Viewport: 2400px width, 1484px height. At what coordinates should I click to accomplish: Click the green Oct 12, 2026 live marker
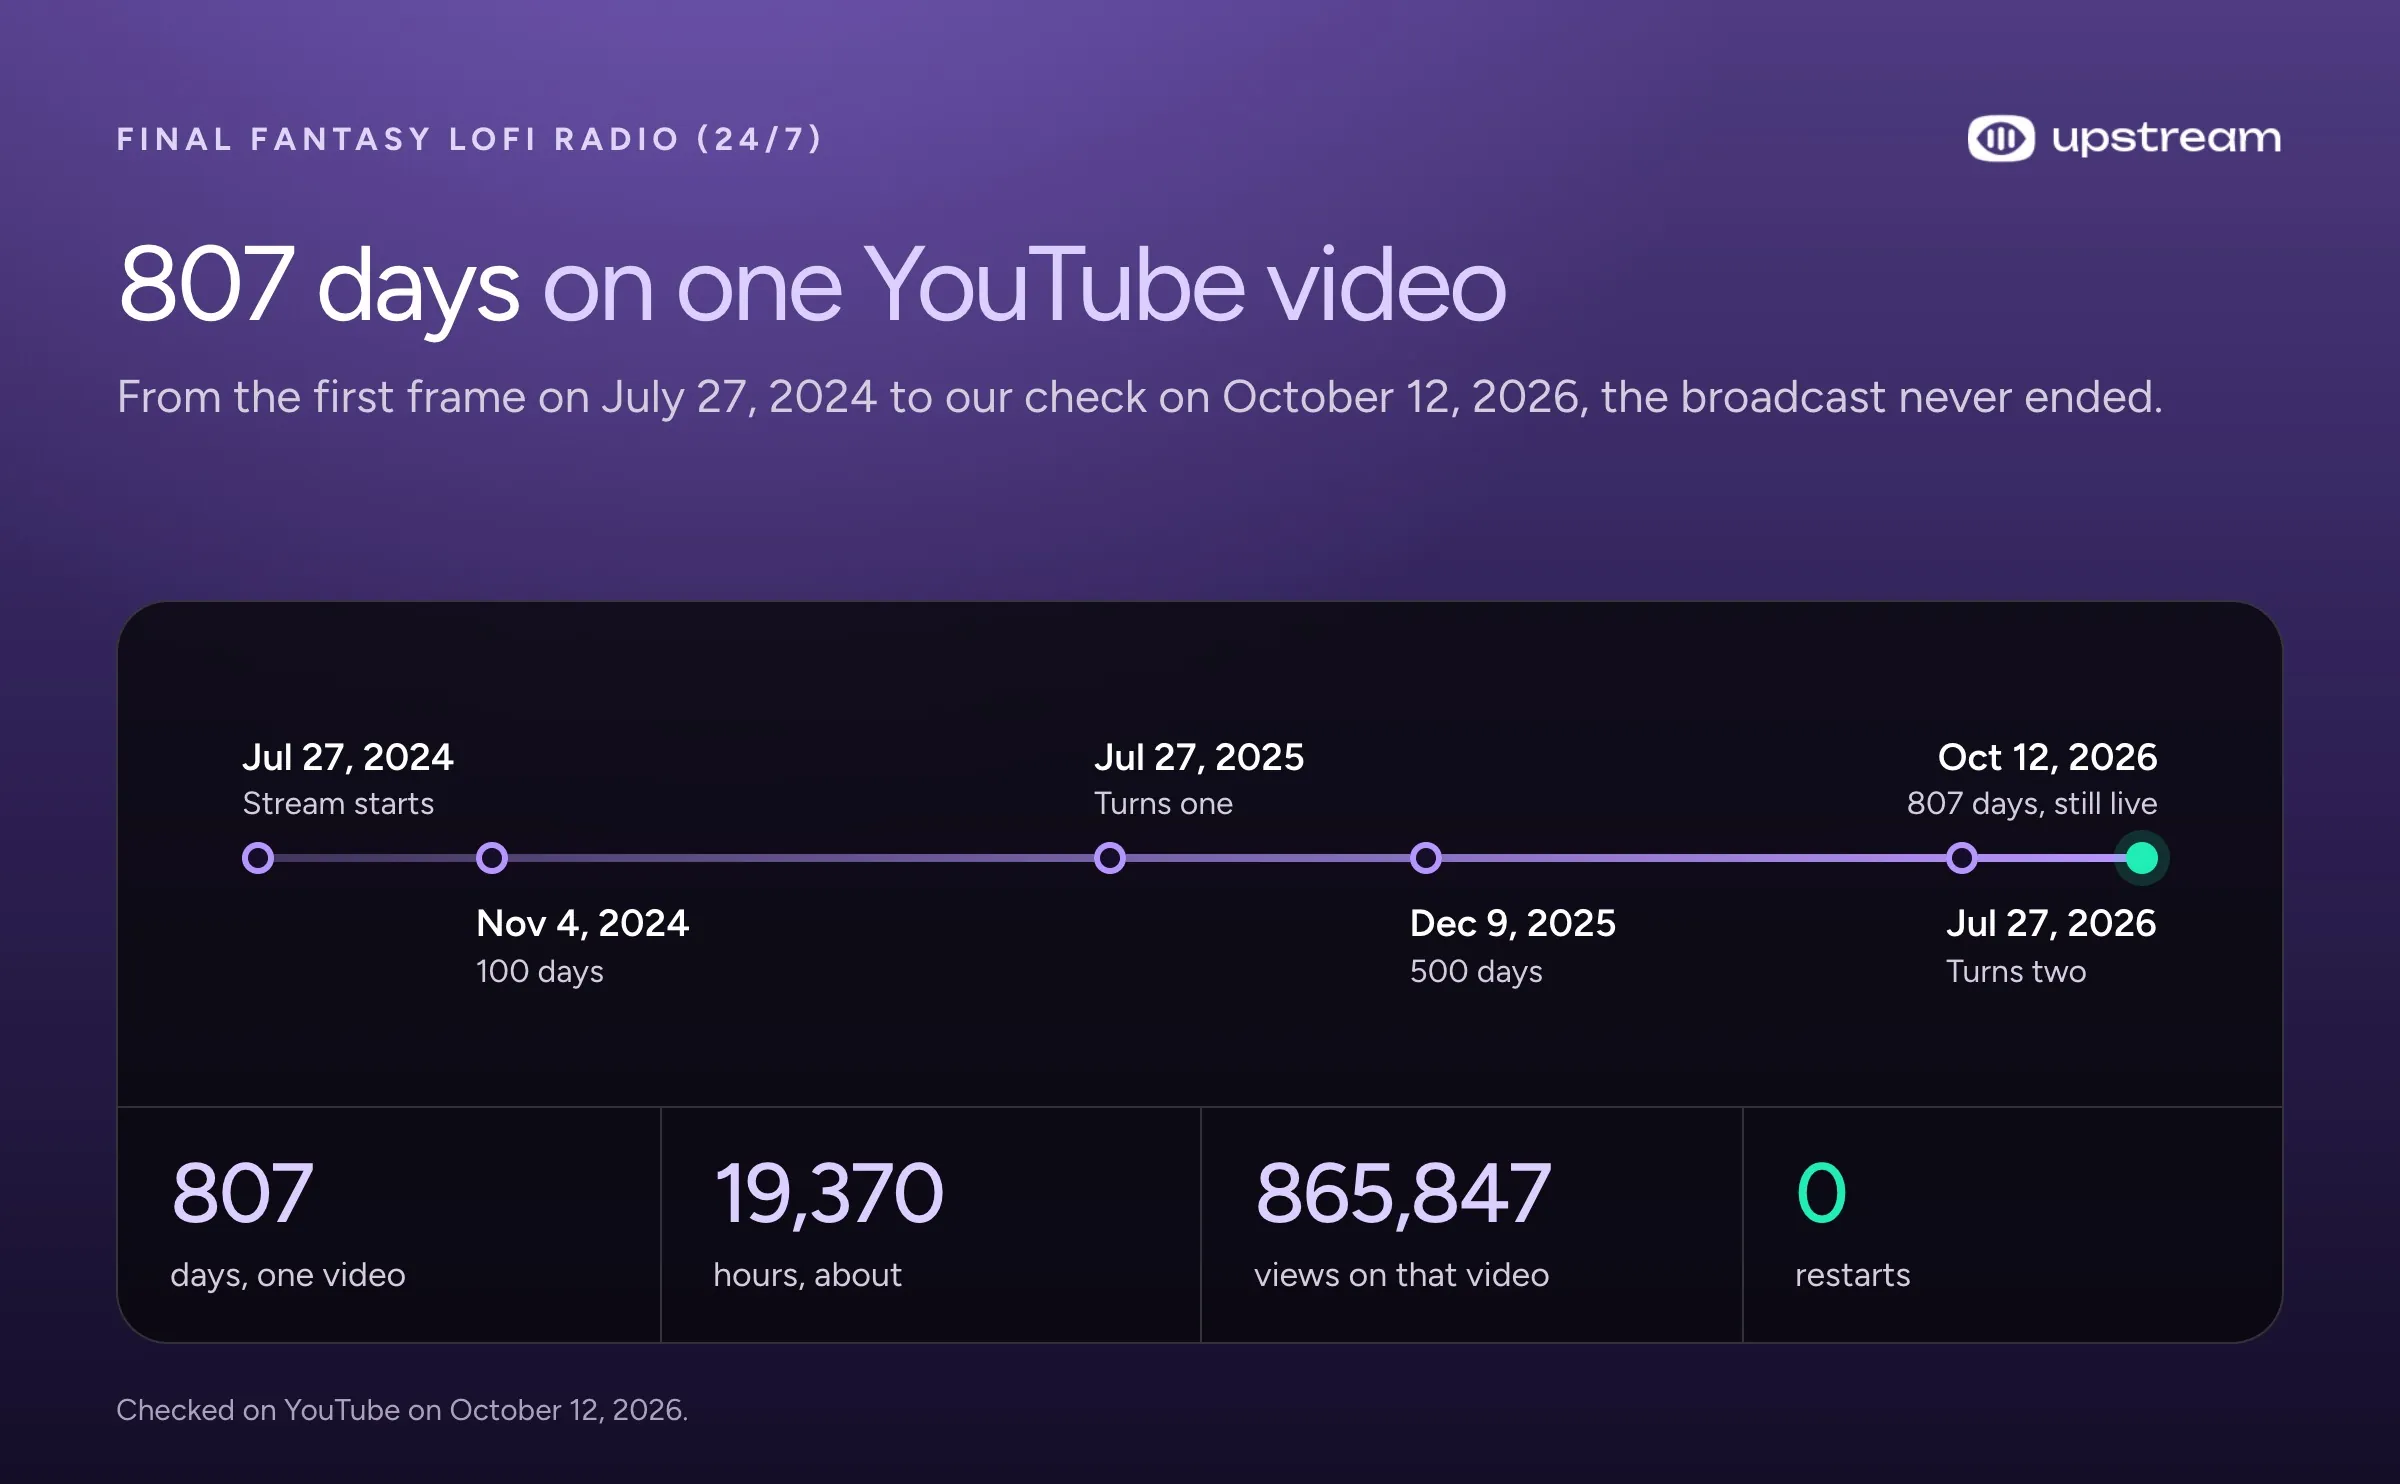point(2141,858)
